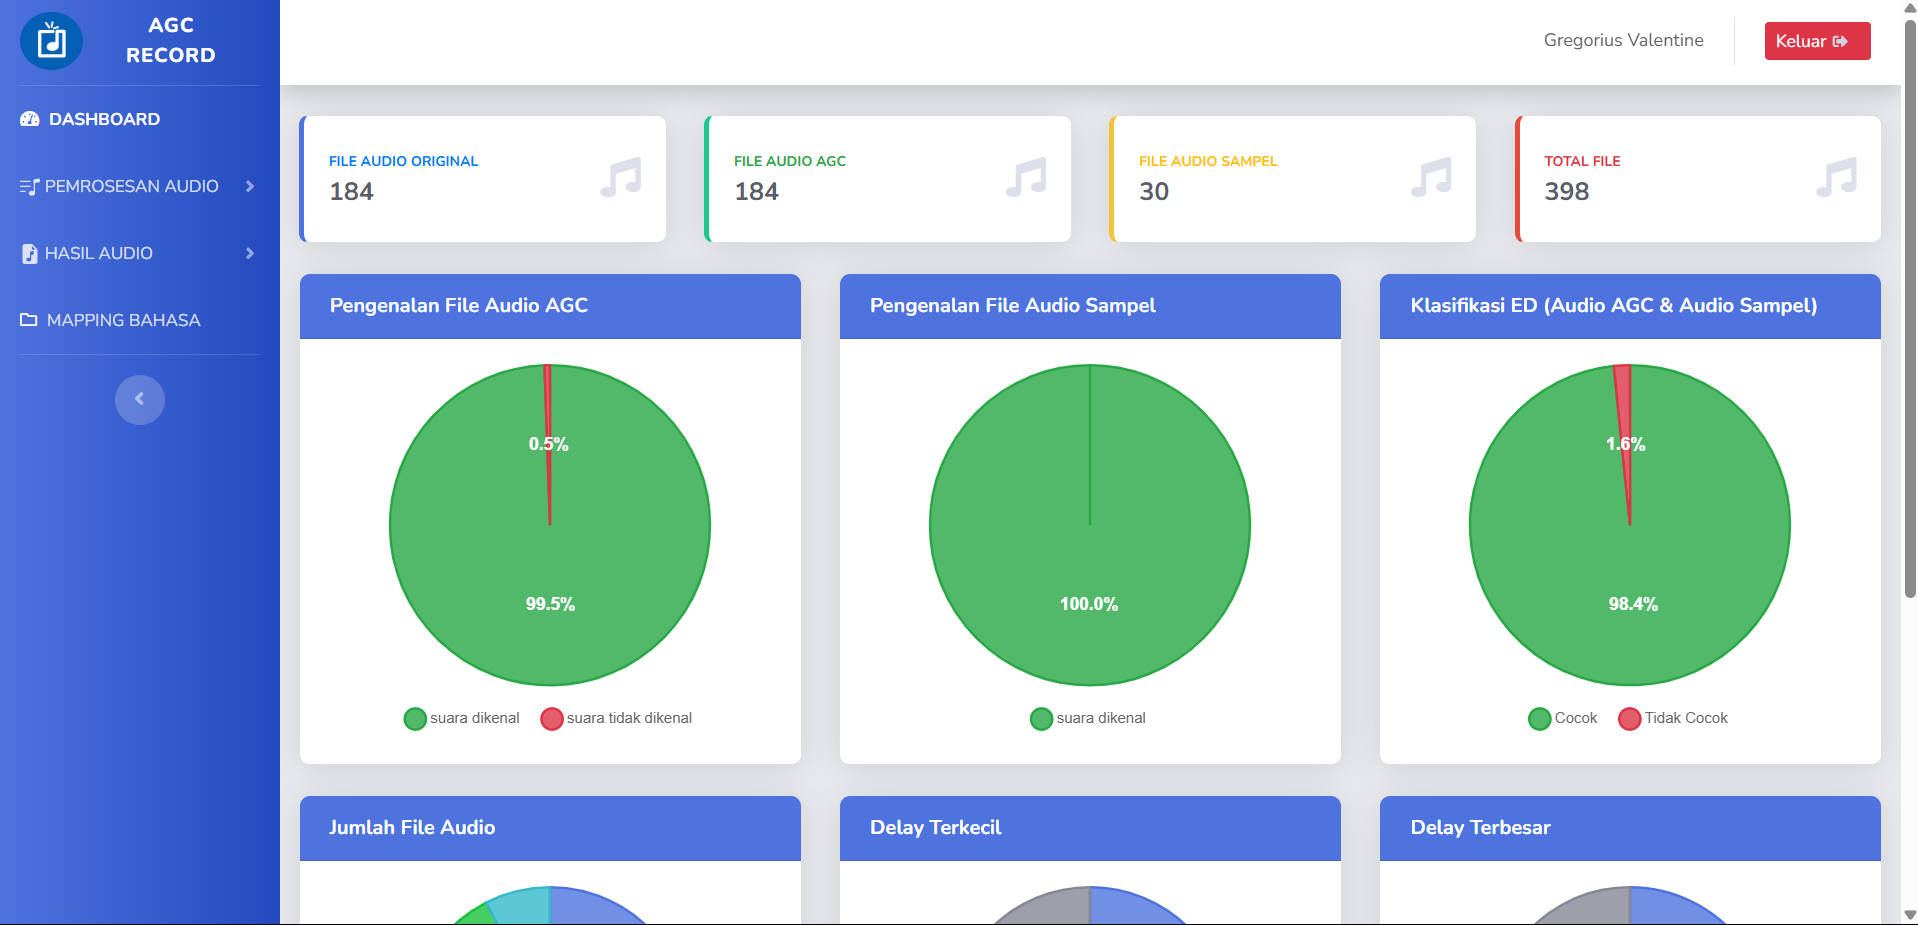Open the Hasil Audio menu

click(140, 253)
